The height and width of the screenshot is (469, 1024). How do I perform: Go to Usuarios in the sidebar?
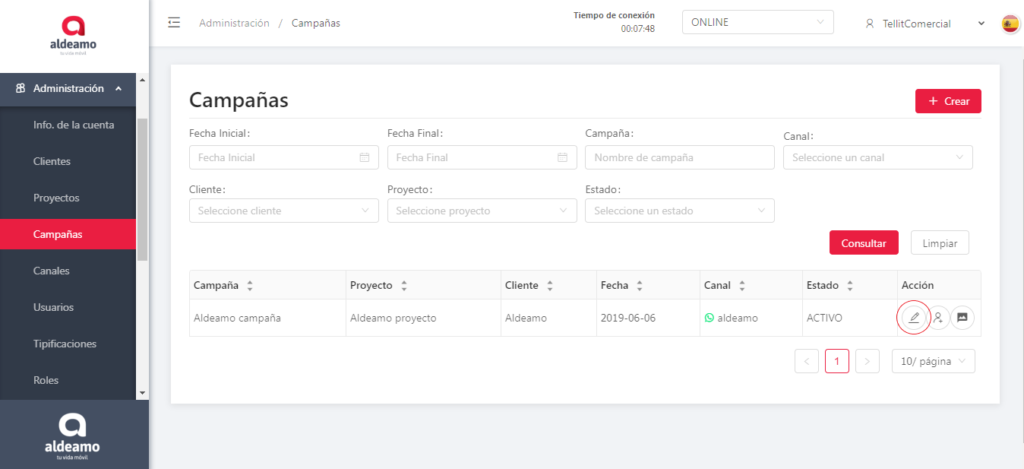[x=53, y=307]
